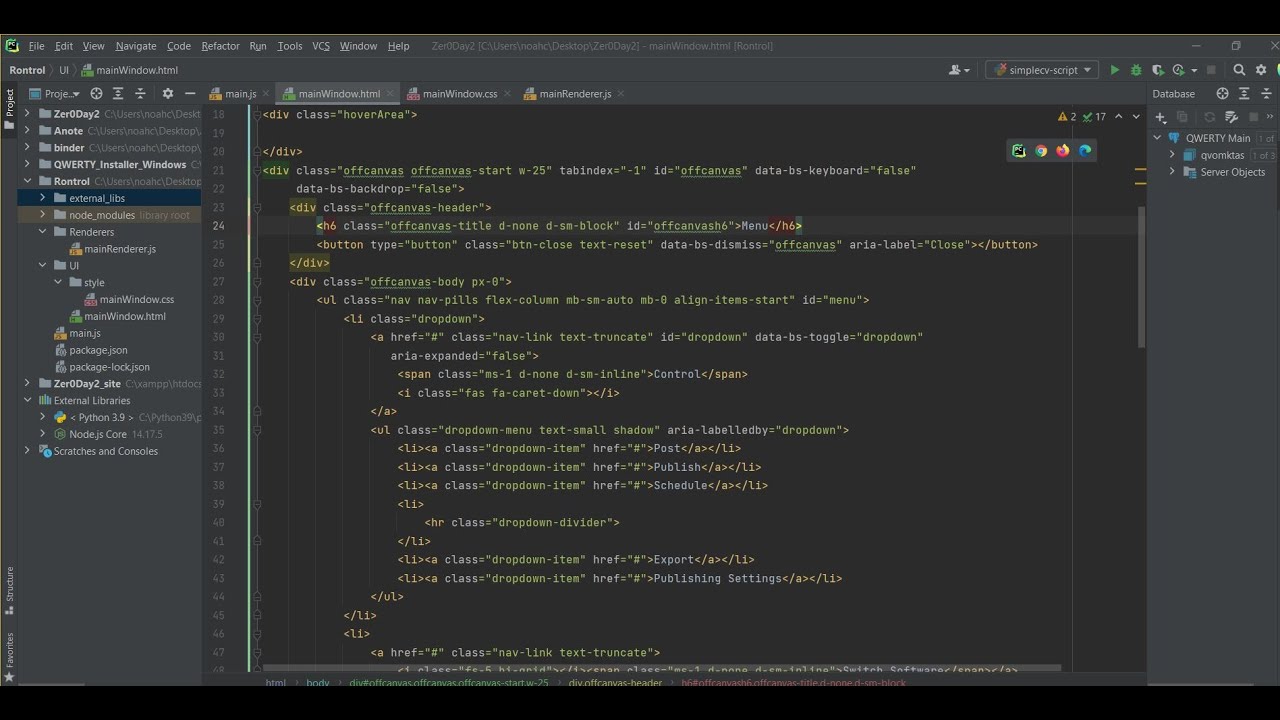Image resolution: width=1280 pixels, height=720 pixels.
Task: Open page in Edge browser
Action: [1085, 151]
